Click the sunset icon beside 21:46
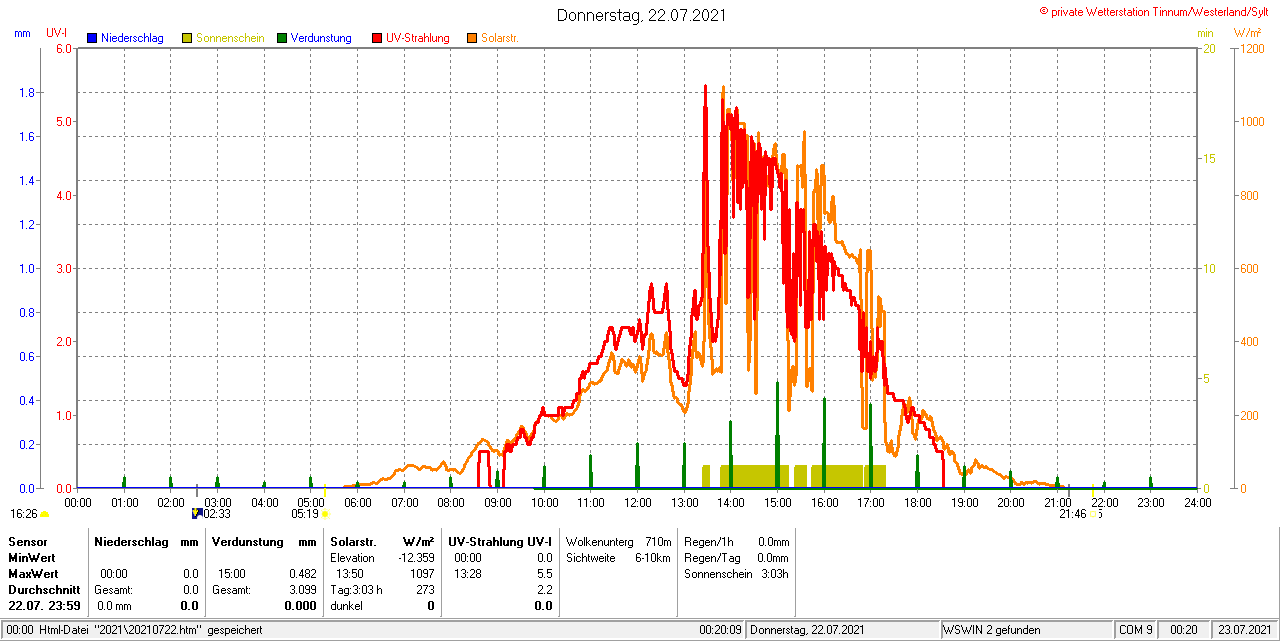1280x641 pixels. [1095, 514]
